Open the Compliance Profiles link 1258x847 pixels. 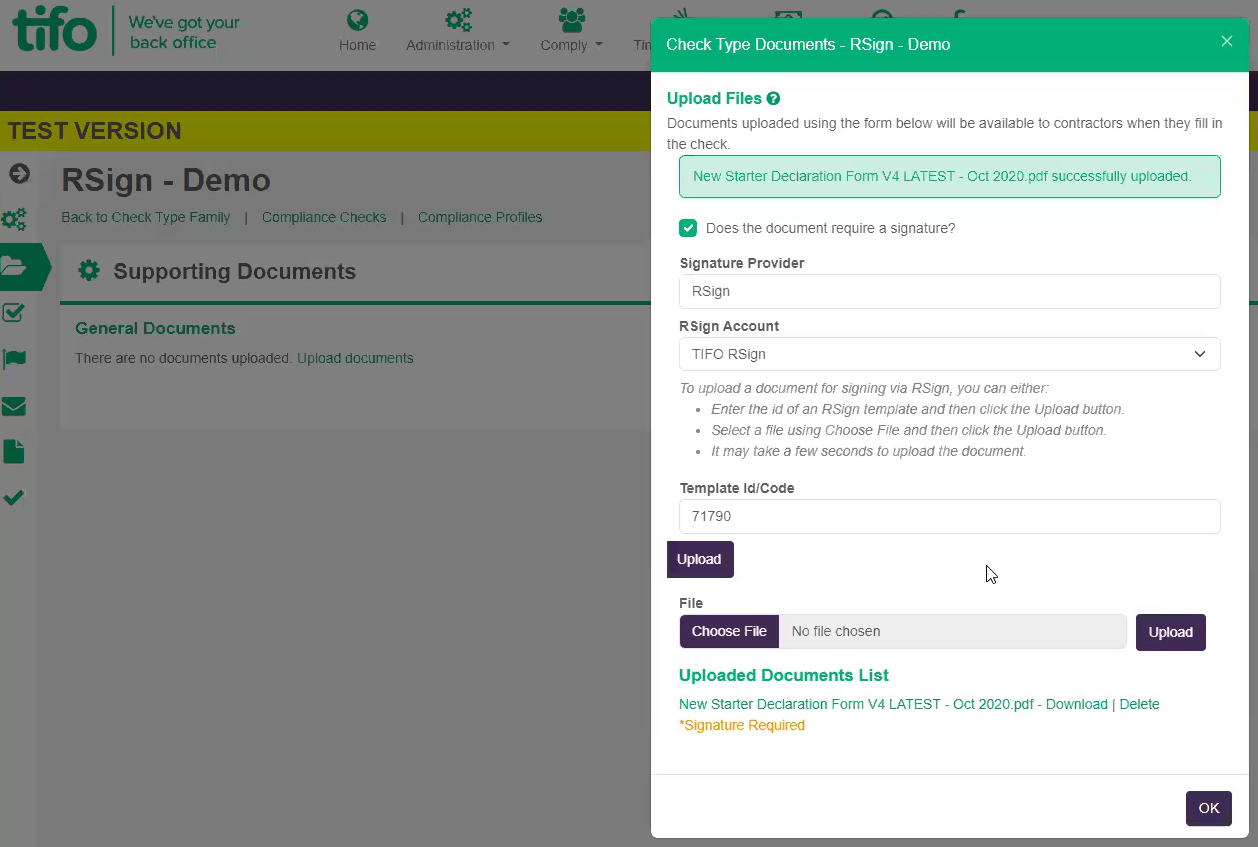tap(480, 217)
